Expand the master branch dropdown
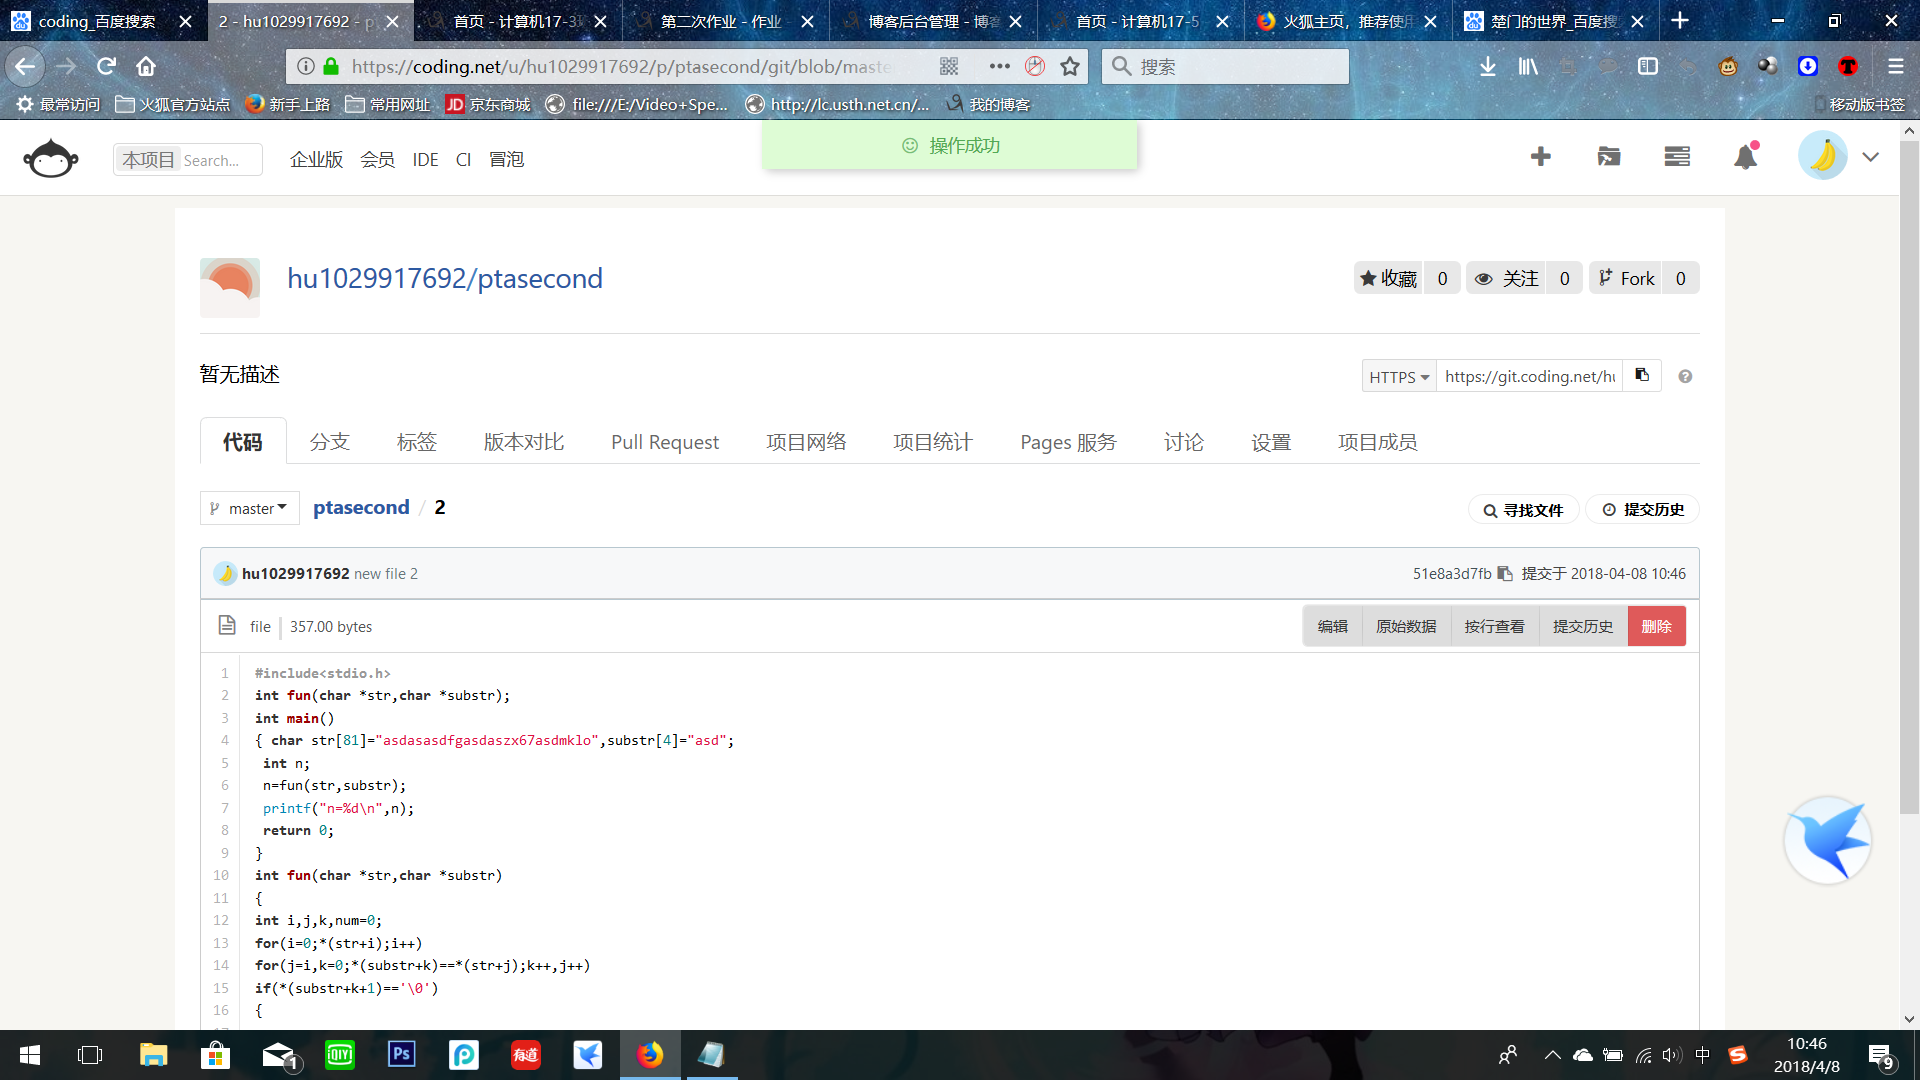 pyautogui.click(x=250, y=509)
